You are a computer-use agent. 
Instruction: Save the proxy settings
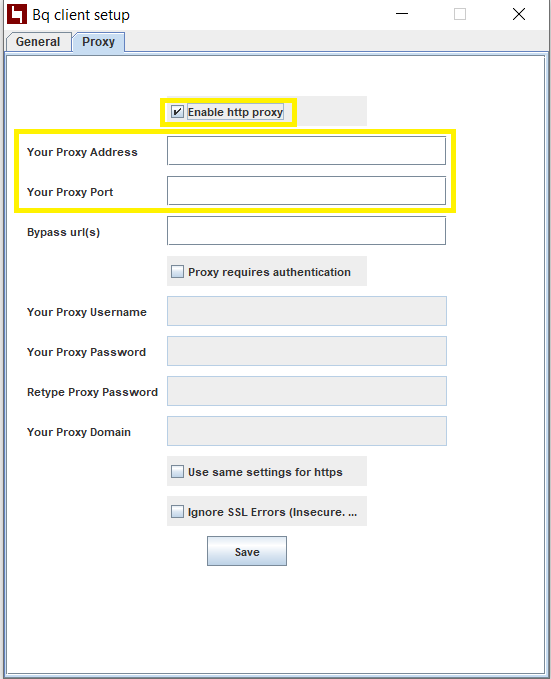(247, 551)
